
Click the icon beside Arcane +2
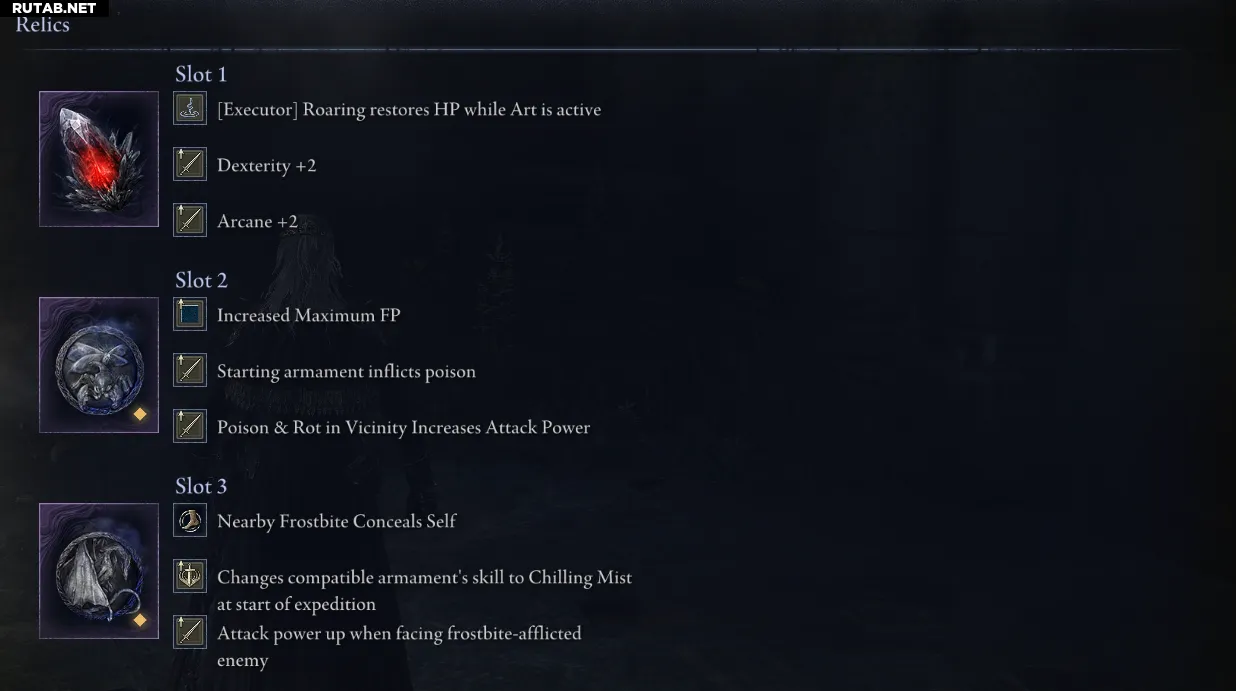coord(190,220)
